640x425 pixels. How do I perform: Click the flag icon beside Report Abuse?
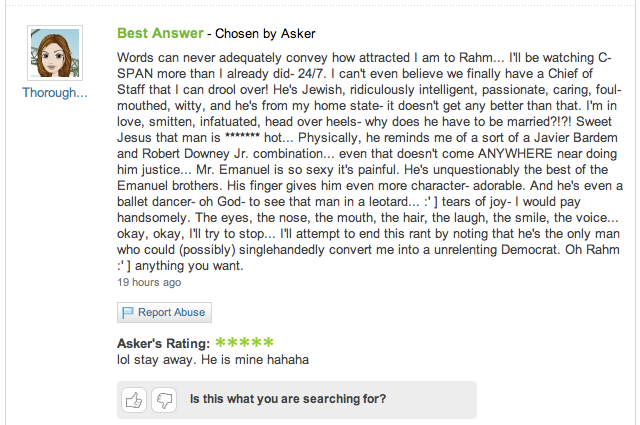pos(128,313)
